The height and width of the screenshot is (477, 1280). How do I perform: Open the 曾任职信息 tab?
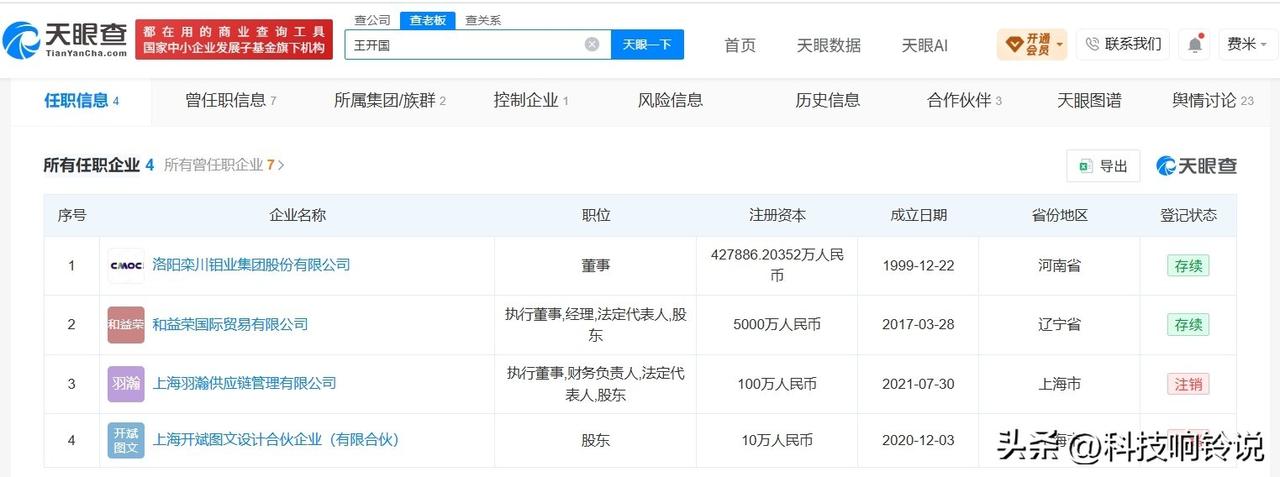(x=230, y=101)
